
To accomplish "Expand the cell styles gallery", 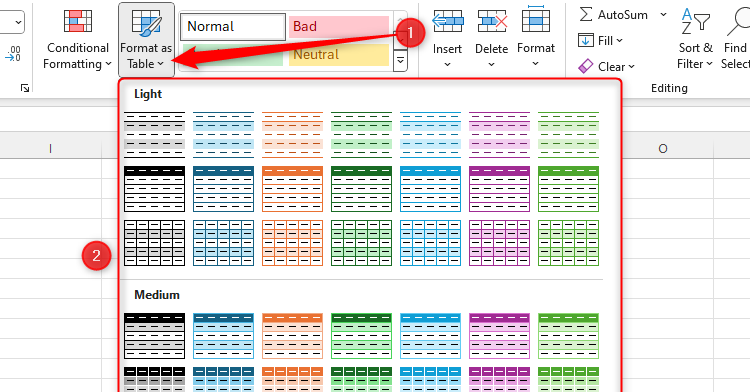I will (x=400, y=61).
